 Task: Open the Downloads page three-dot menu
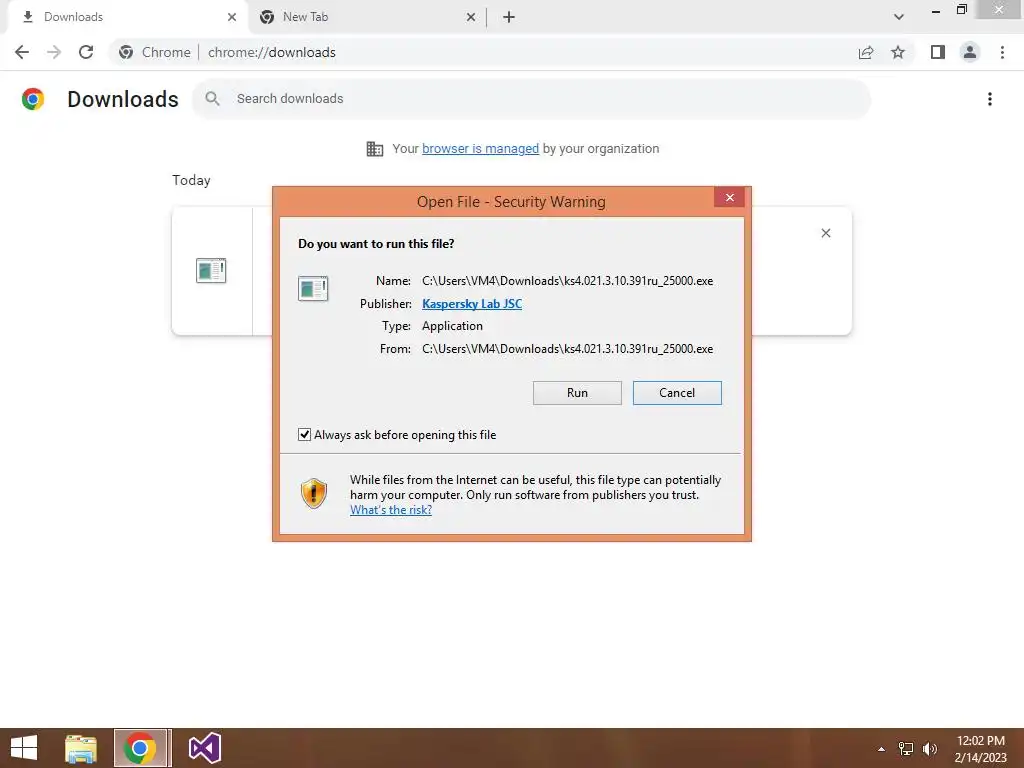click(x=989, y=99)
